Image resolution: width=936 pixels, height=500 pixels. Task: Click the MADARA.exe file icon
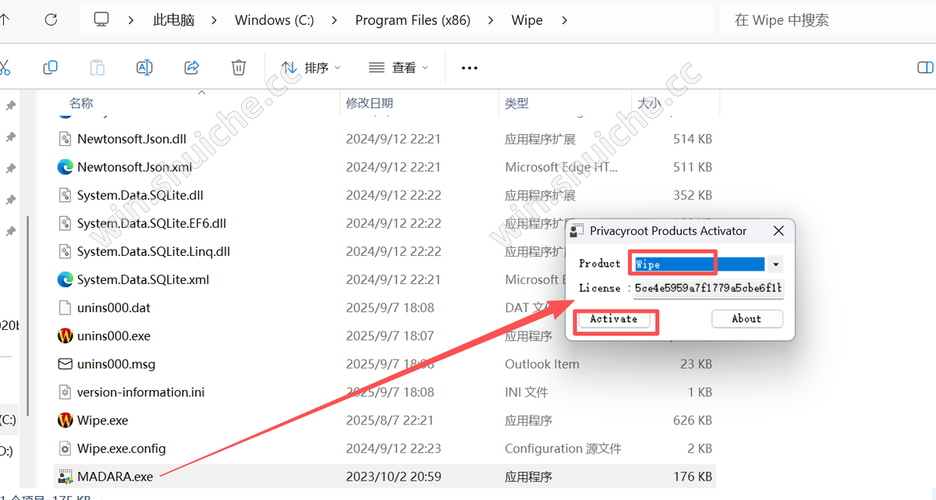click(64, 476)
